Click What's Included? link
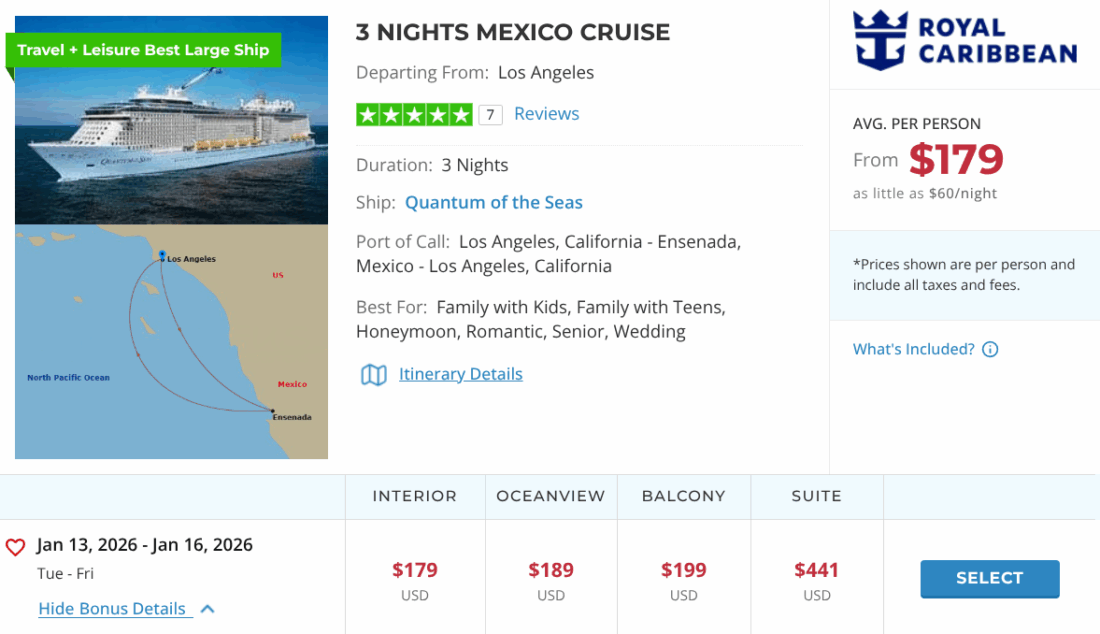1100x634 pixels. point(913,349)
